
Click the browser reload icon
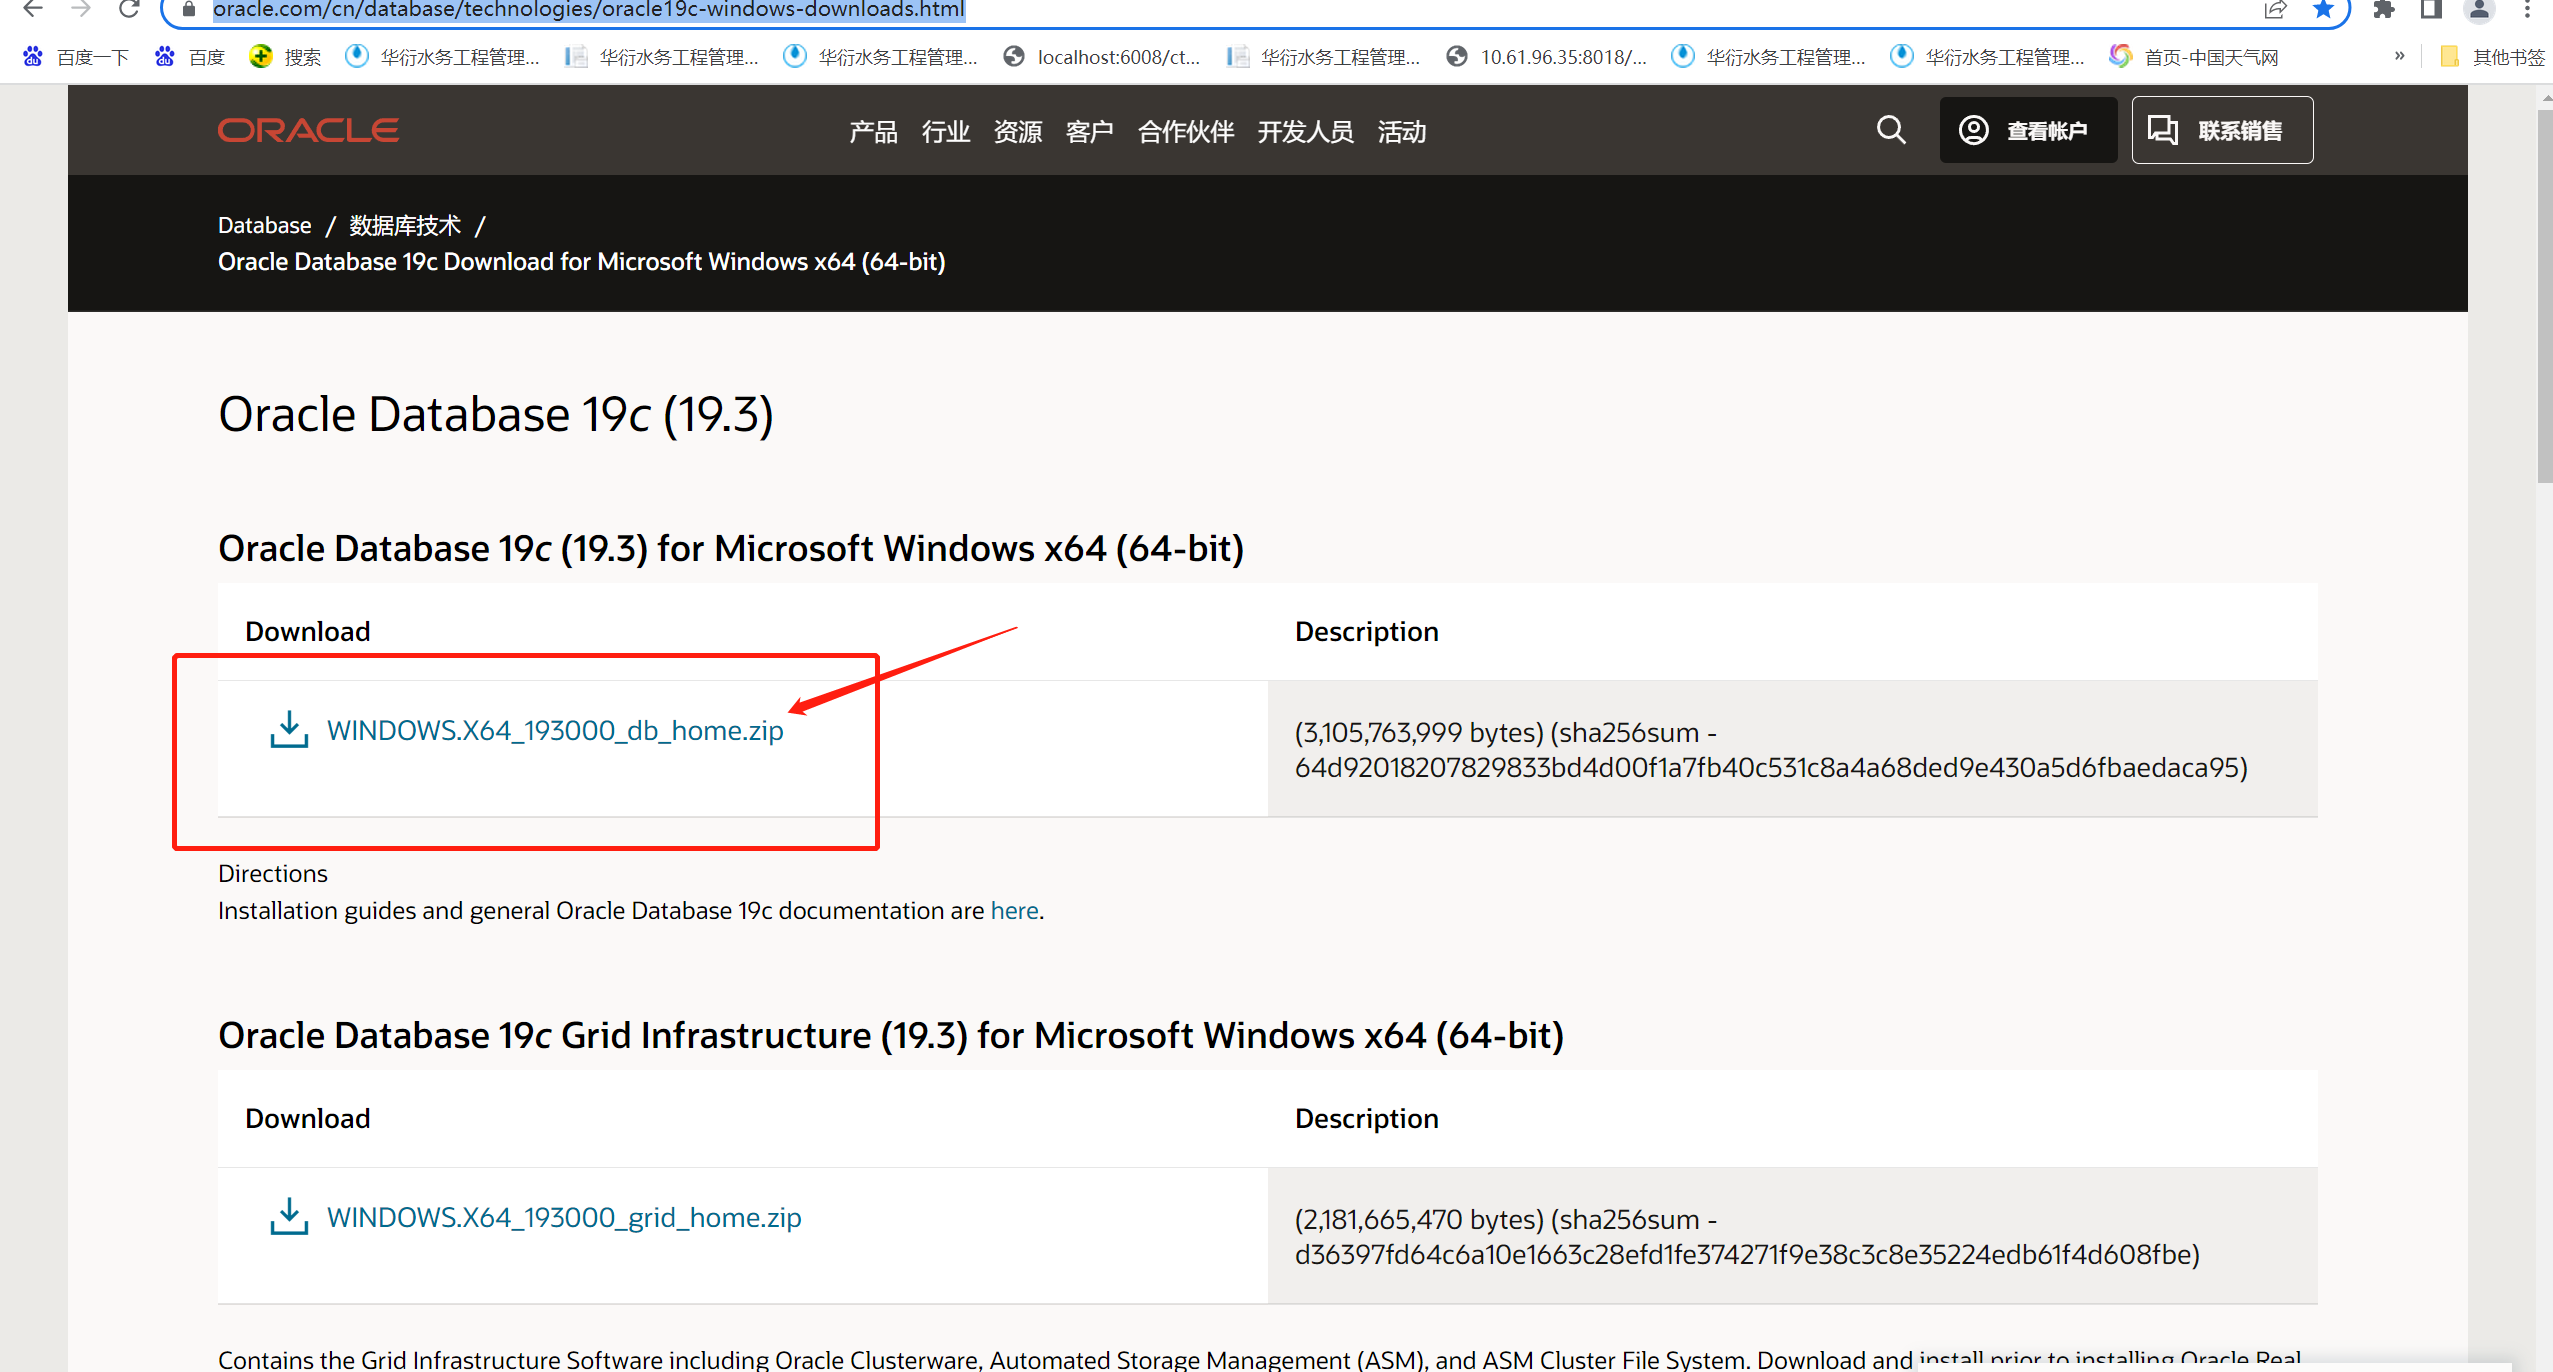[128, 10]
